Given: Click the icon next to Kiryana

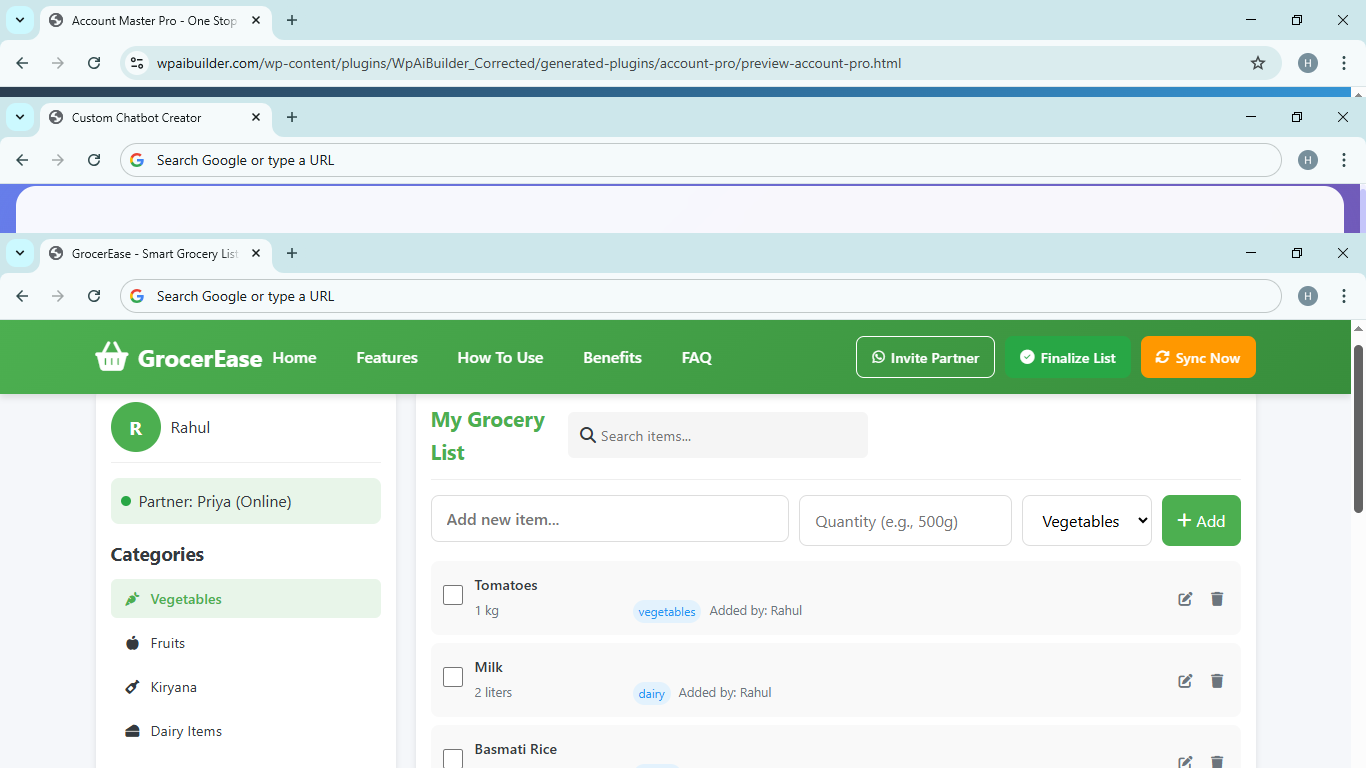Looking at the screenshot, I should (131, 687).
